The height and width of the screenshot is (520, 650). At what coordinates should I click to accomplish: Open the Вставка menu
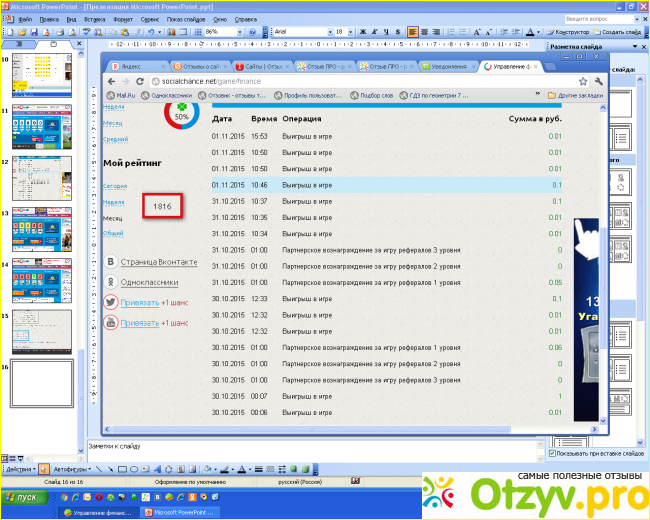[x=95, y=19]
